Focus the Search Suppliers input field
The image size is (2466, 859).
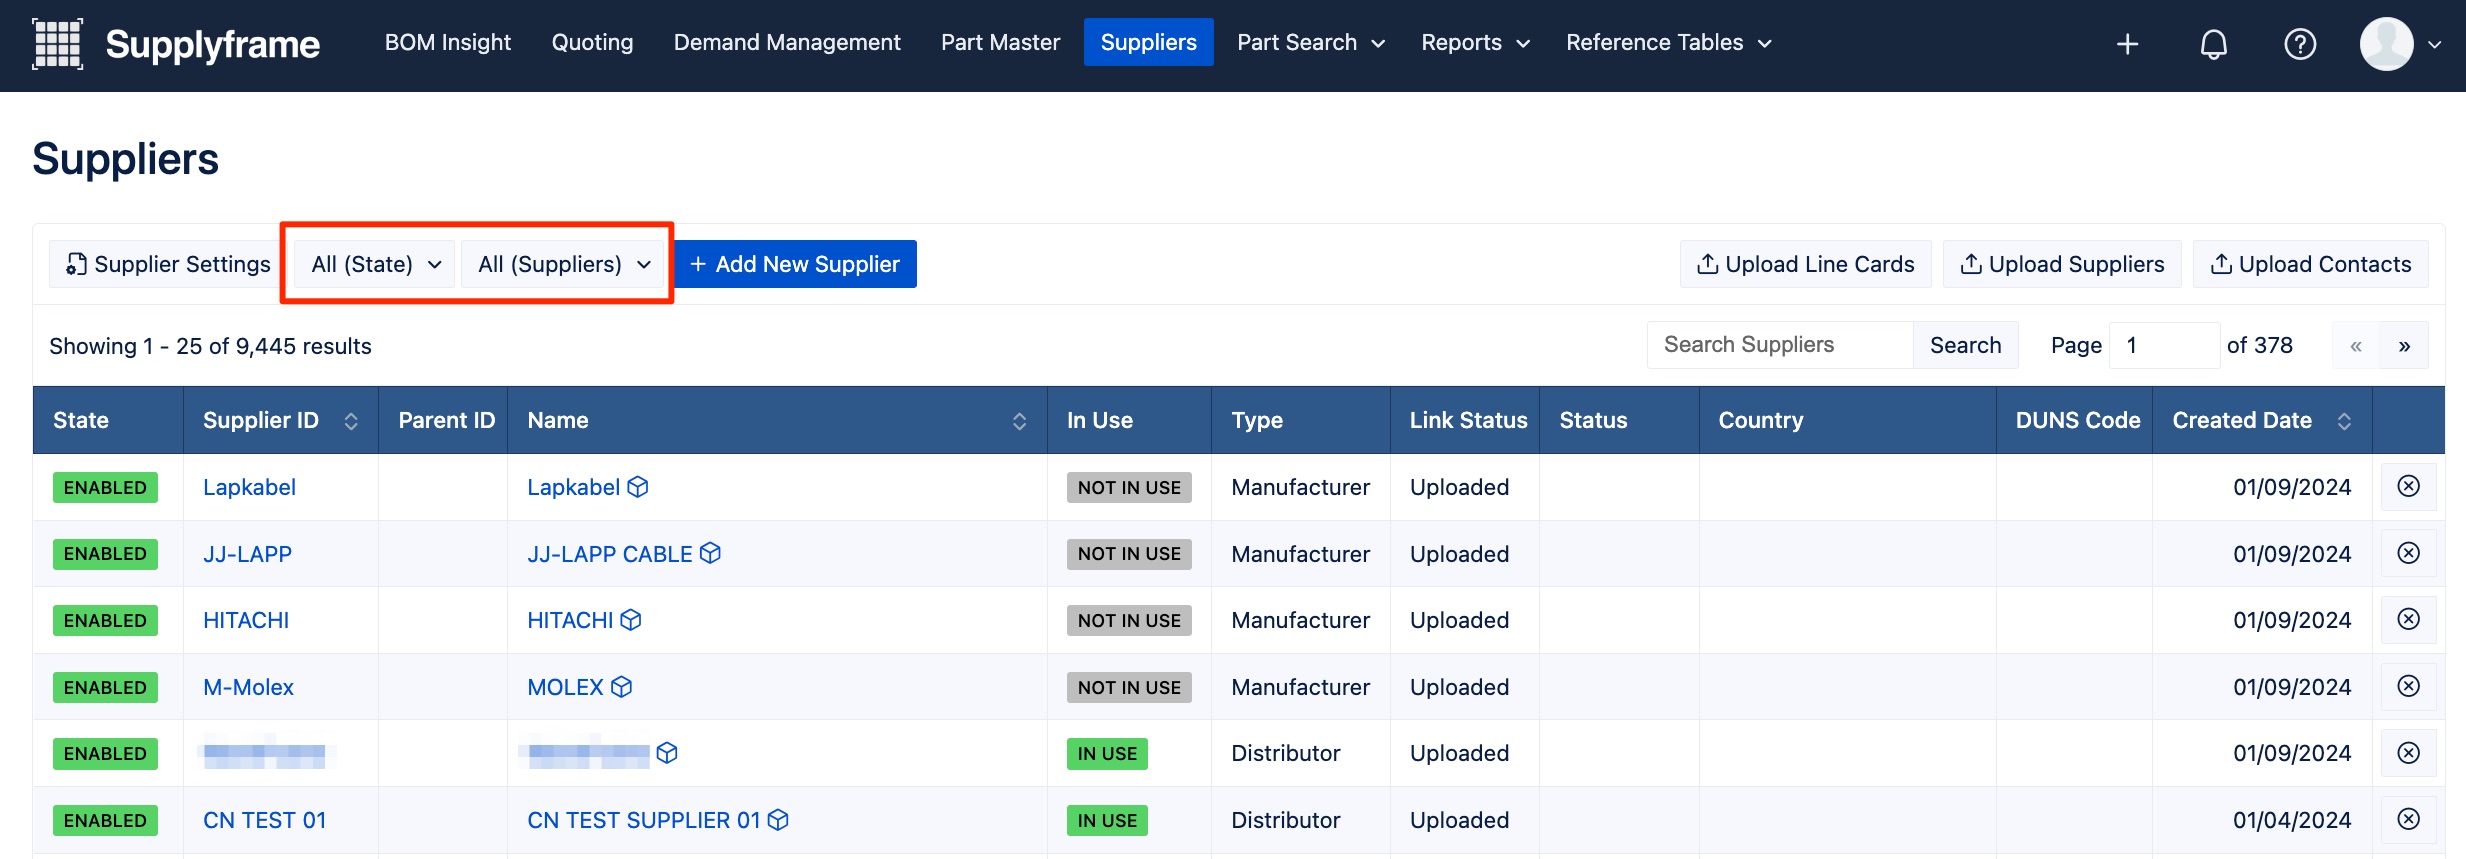point(1780,345)
